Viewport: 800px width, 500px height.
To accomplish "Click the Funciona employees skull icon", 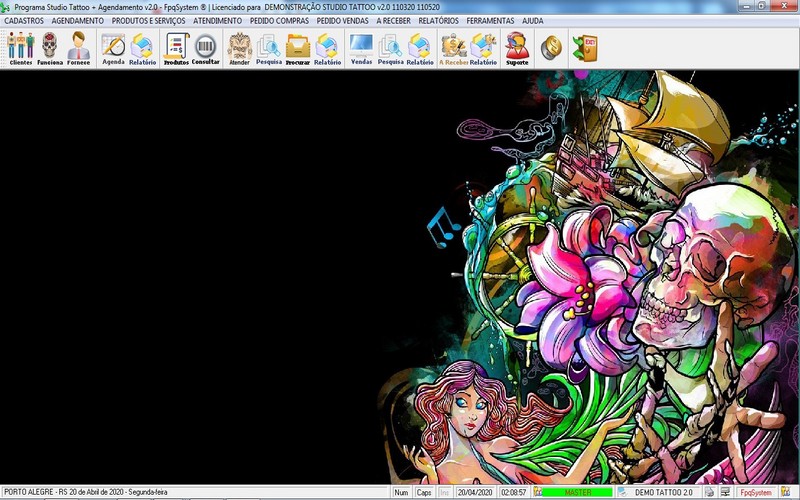I will pos(49,47).
